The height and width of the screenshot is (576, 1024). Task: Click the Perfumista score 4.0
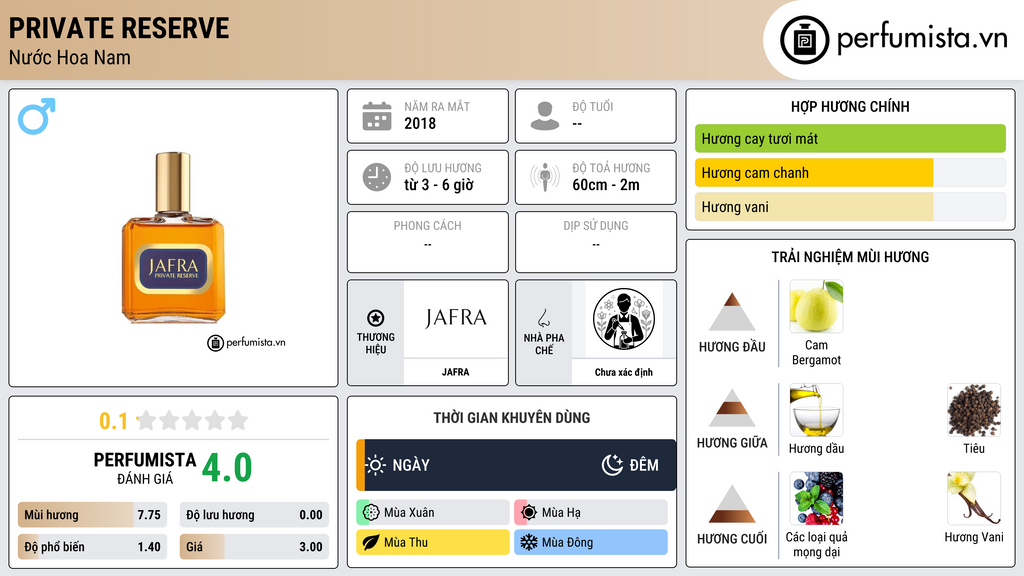[227, 468]
